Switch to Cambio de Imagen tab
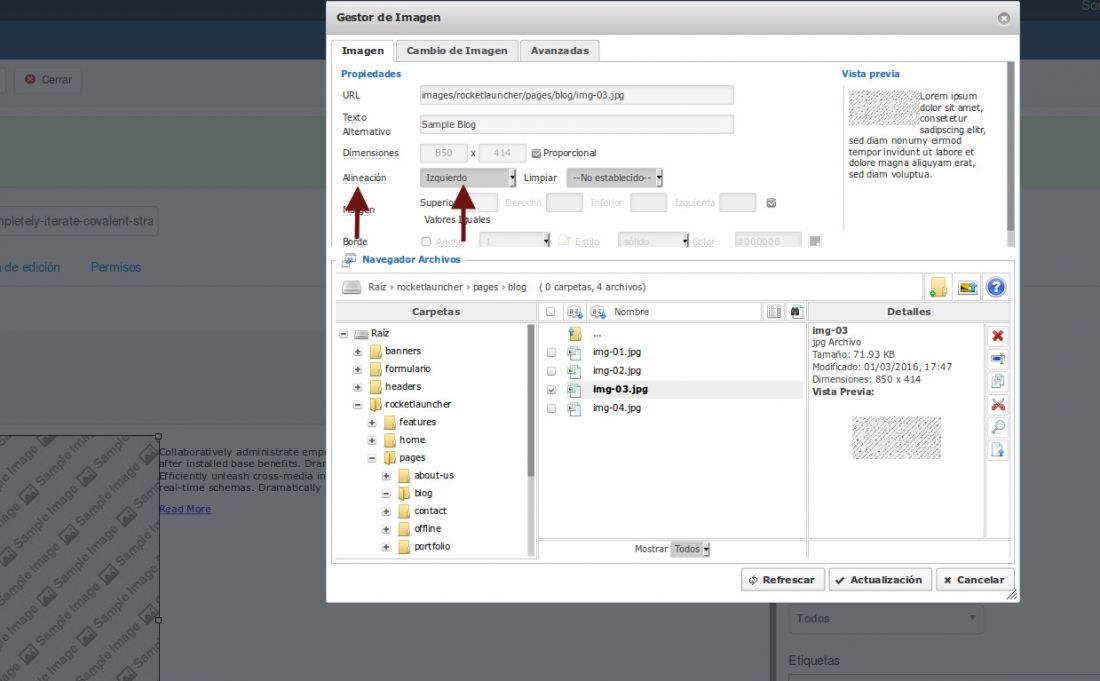Viewport: 1100px width, 681px height. [457, 50]
